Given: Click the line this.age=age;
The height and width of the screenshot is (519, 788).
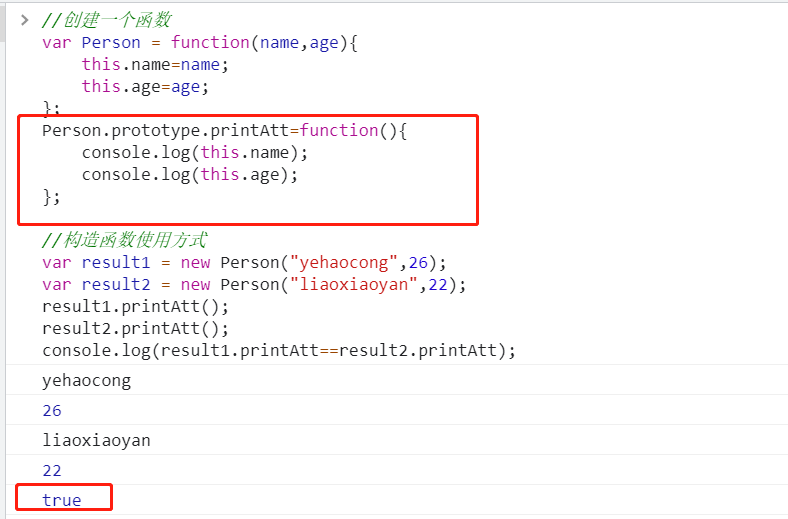Looking at the screenshot, I should (145, 87).
